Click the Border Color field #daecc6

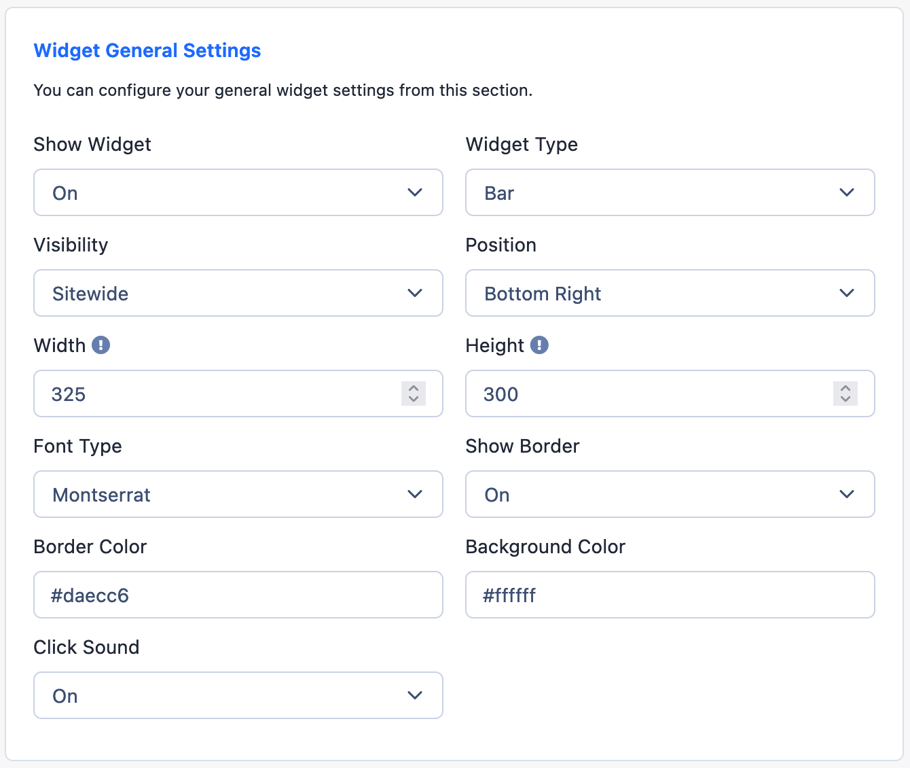tap(238, 595)
